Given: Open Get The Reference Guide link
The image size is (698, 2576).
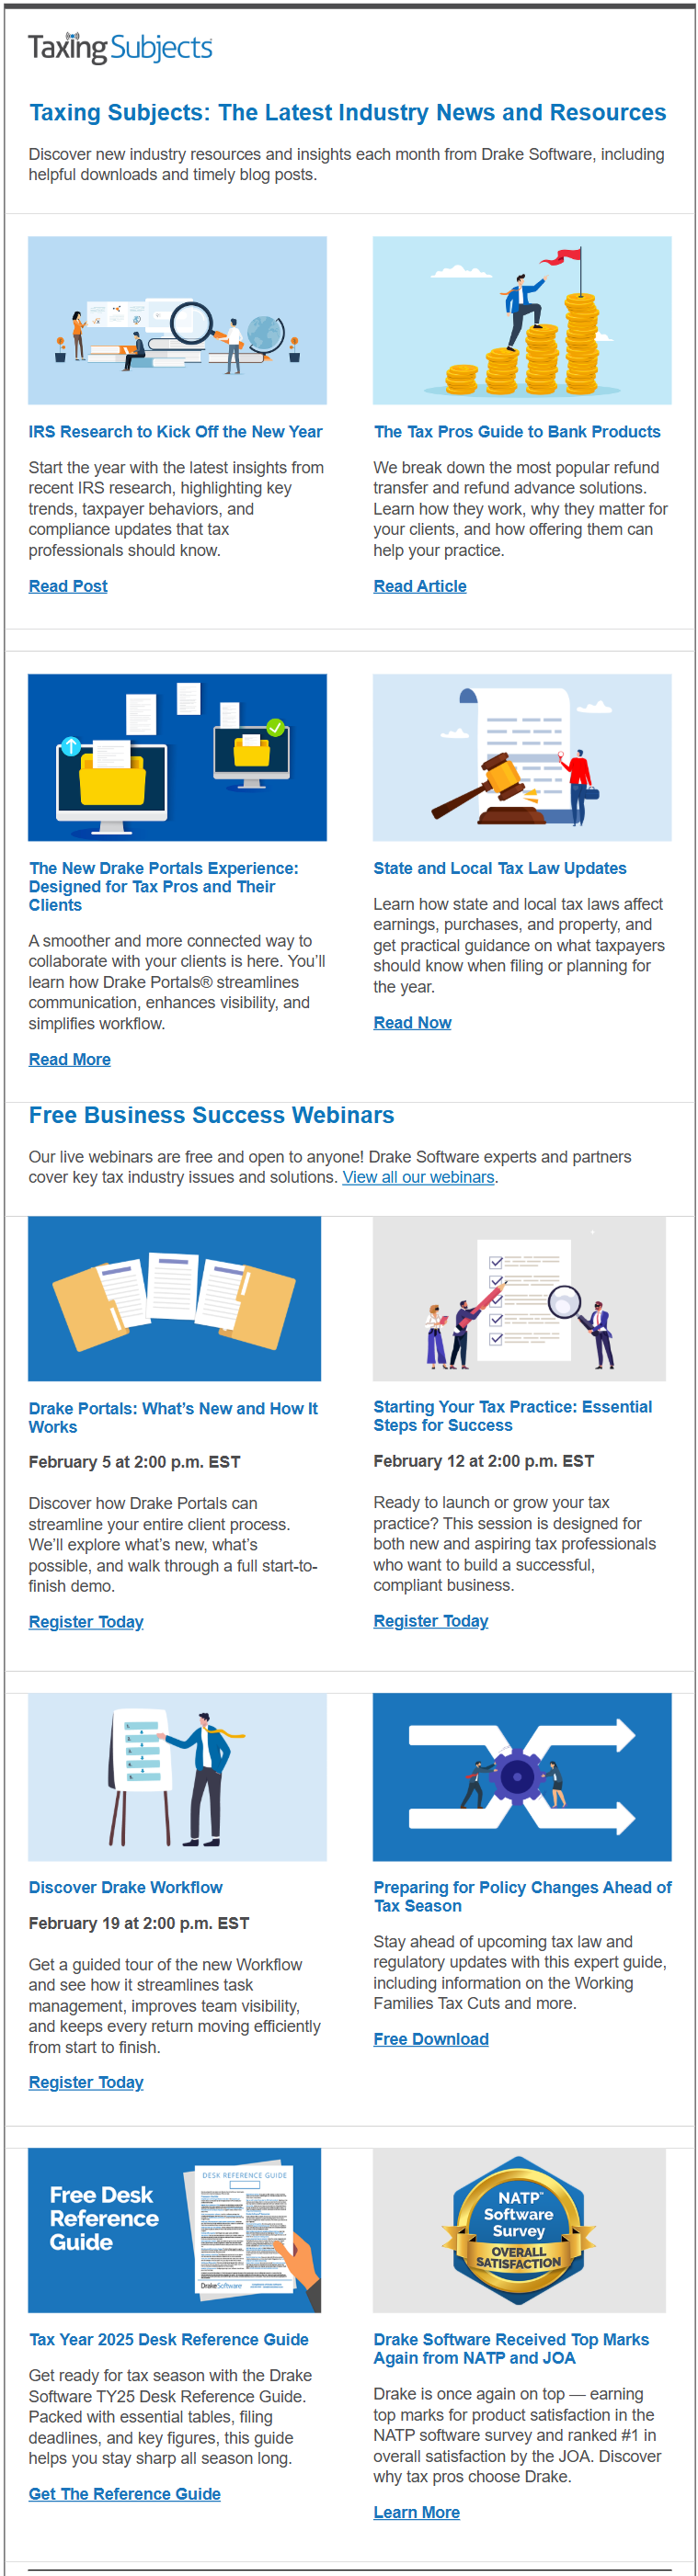Looking at the screenshot, I should coord(124,2493).
